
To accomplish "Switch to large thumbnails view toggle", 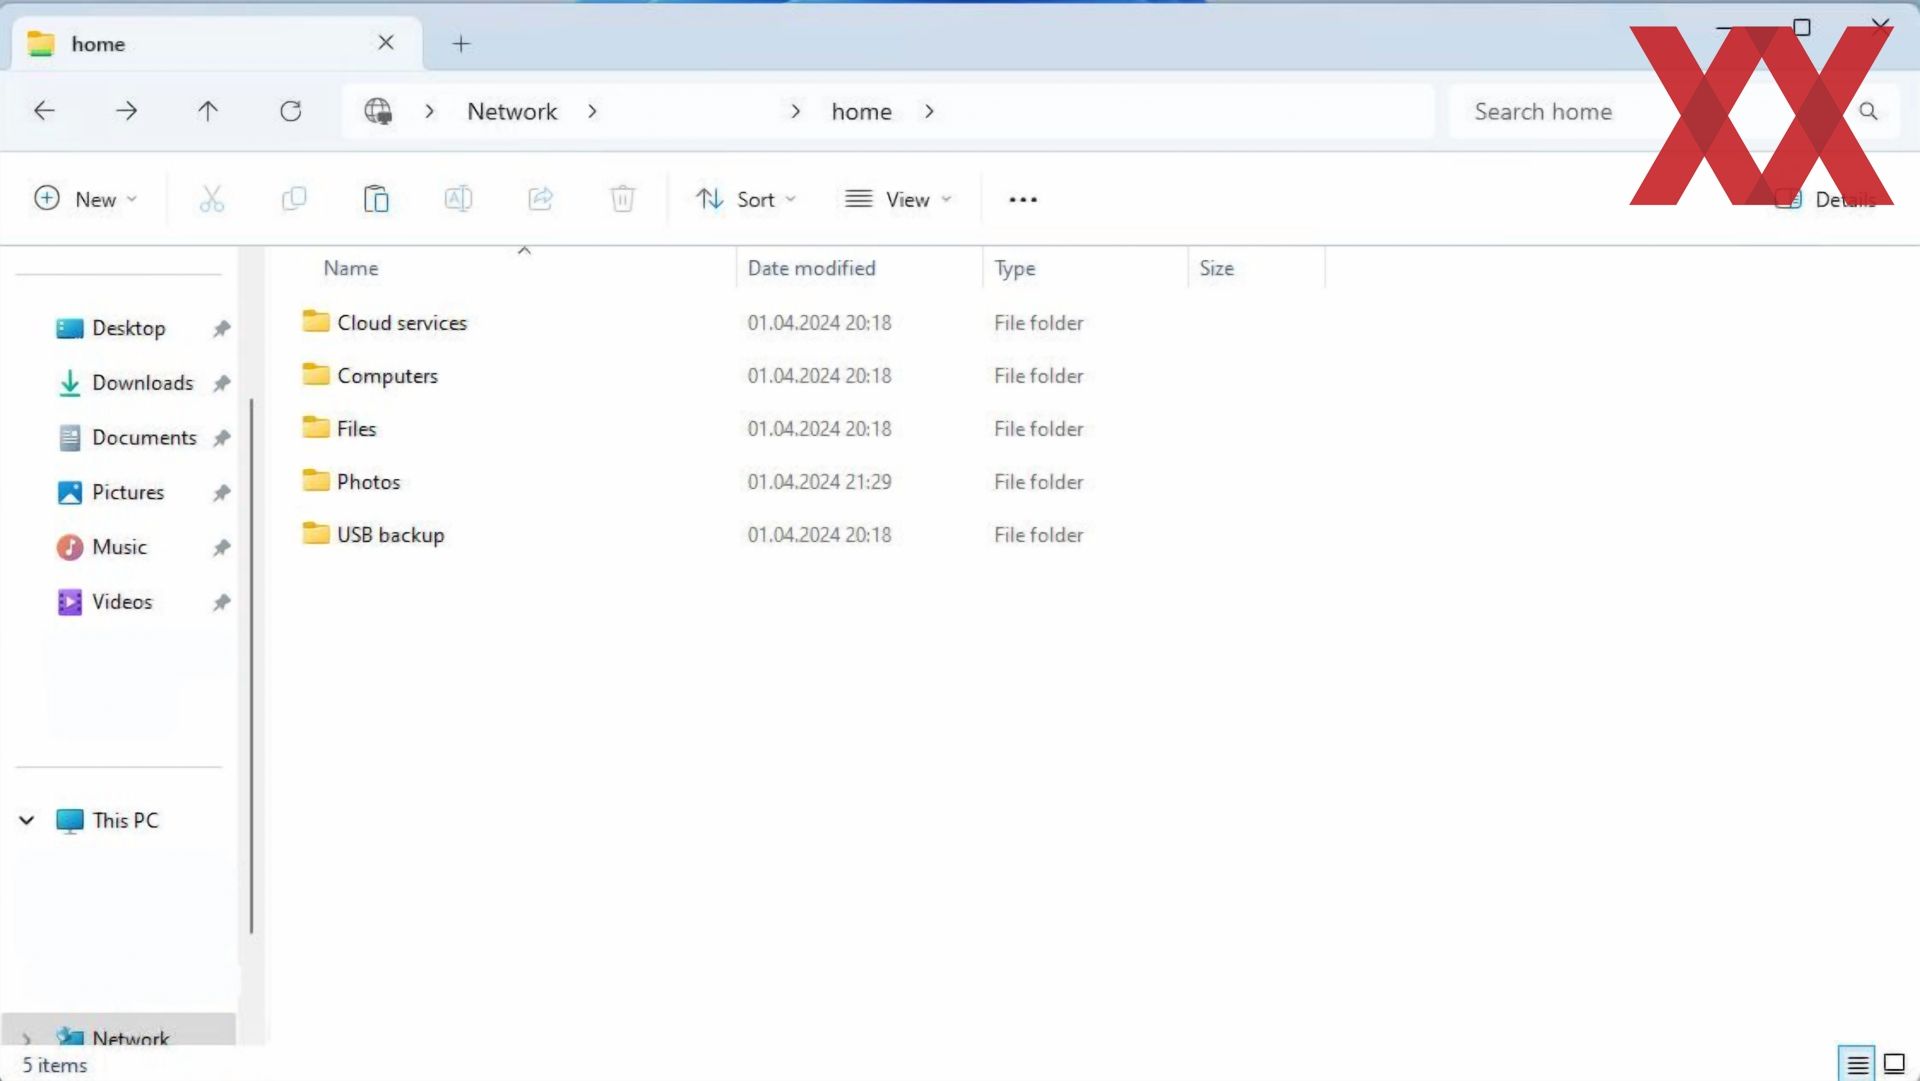I will 1894,1064.
